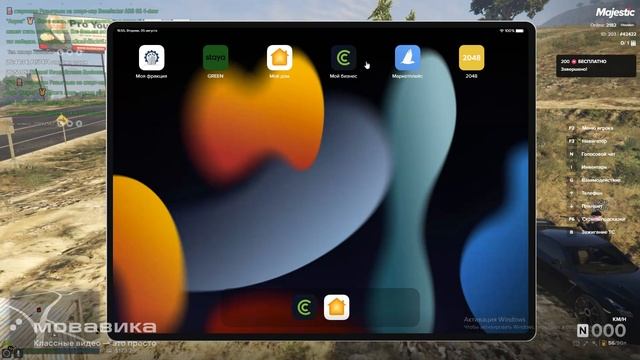
Task: Click the Навигатор hint row
Action: (x=588, y=141)
